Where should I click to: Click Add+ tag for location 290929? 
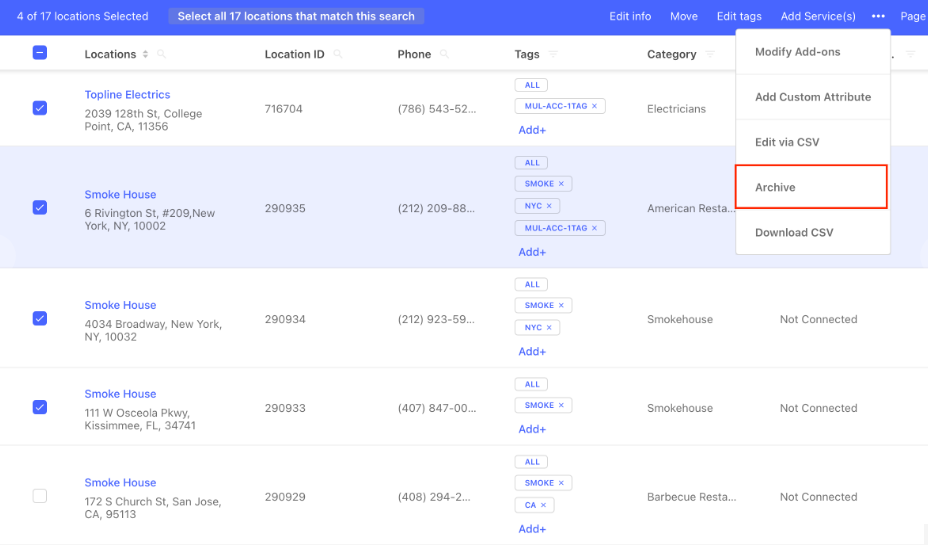(x=532, y=529)
